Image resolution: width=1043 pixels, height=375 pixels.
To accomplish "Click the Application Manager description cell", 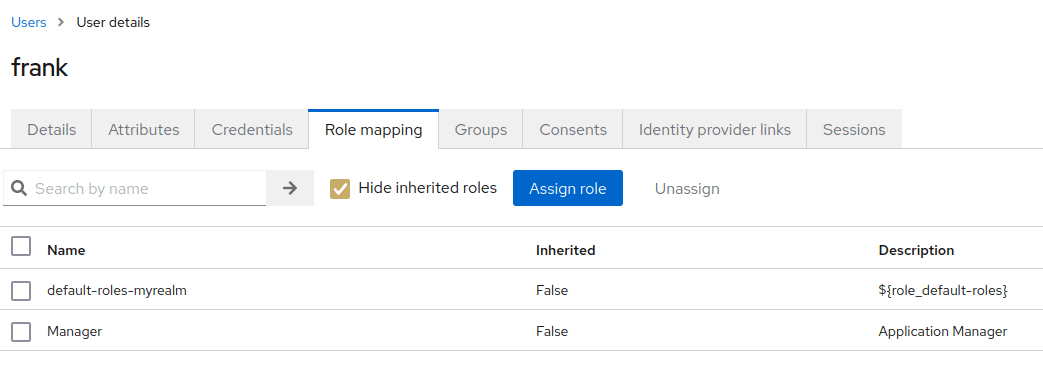I will click(943, 331).
